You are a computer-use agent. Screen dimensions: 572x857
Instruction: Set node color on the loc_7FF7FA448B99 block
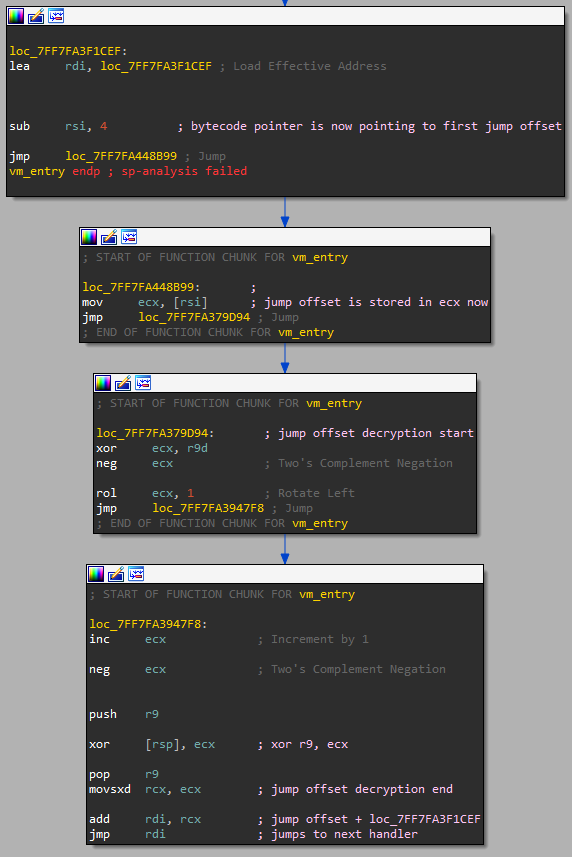coord(89,237)
